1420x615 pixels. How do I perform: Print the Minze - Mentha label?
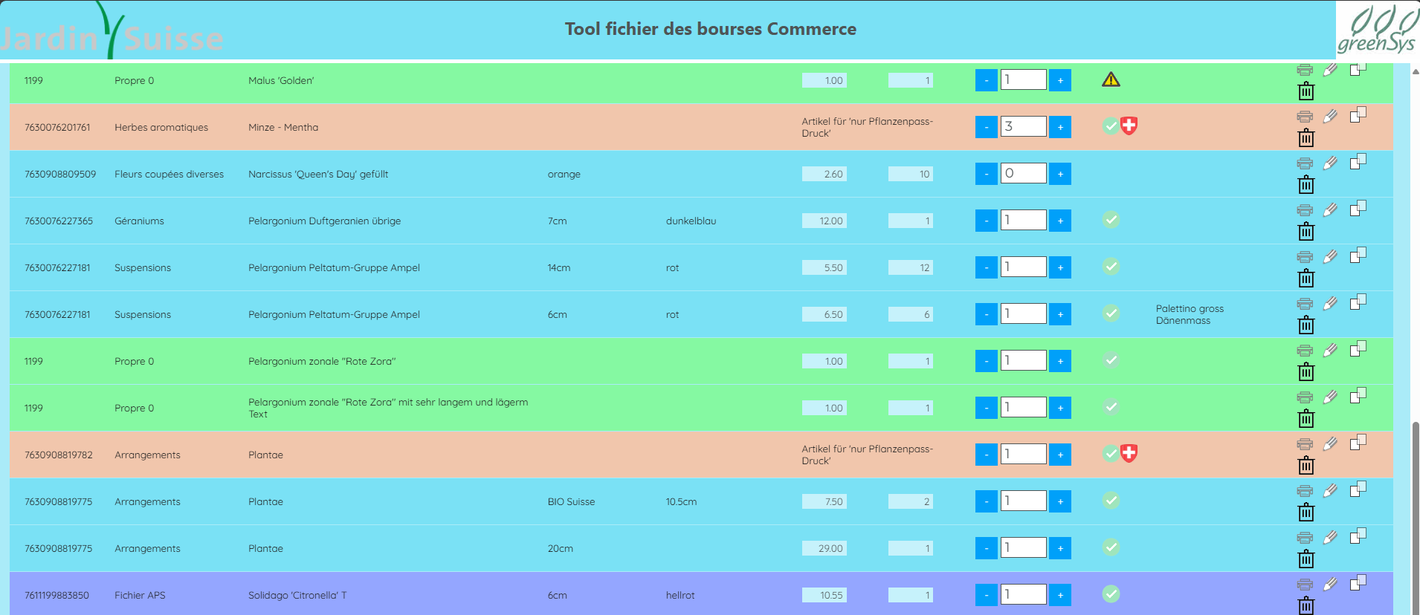point(1305,116)
